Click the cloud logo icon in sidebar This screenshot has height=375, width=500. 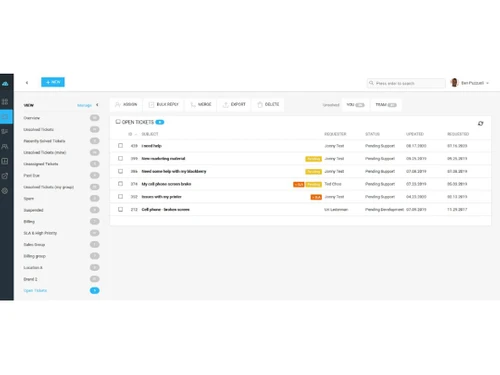tap(5, 84)
